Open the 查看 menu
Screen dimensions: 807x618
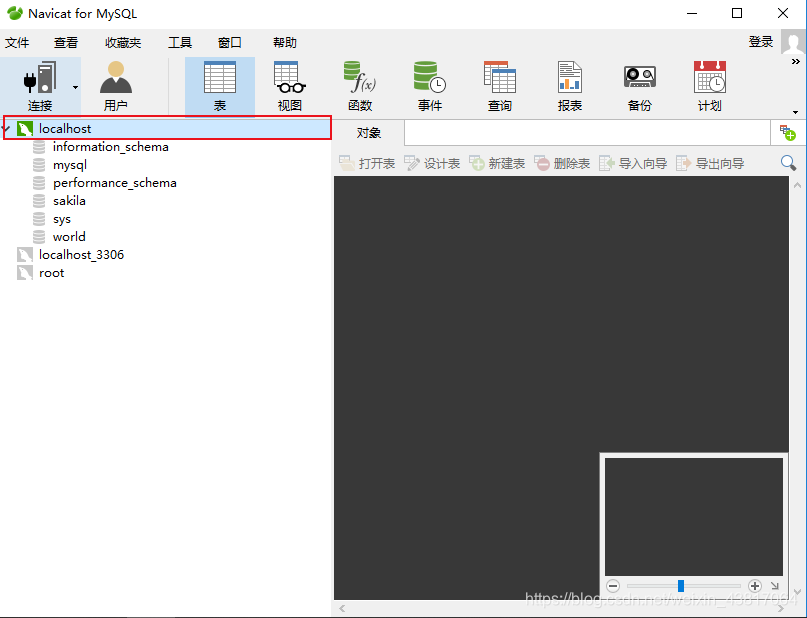[66, 43]
